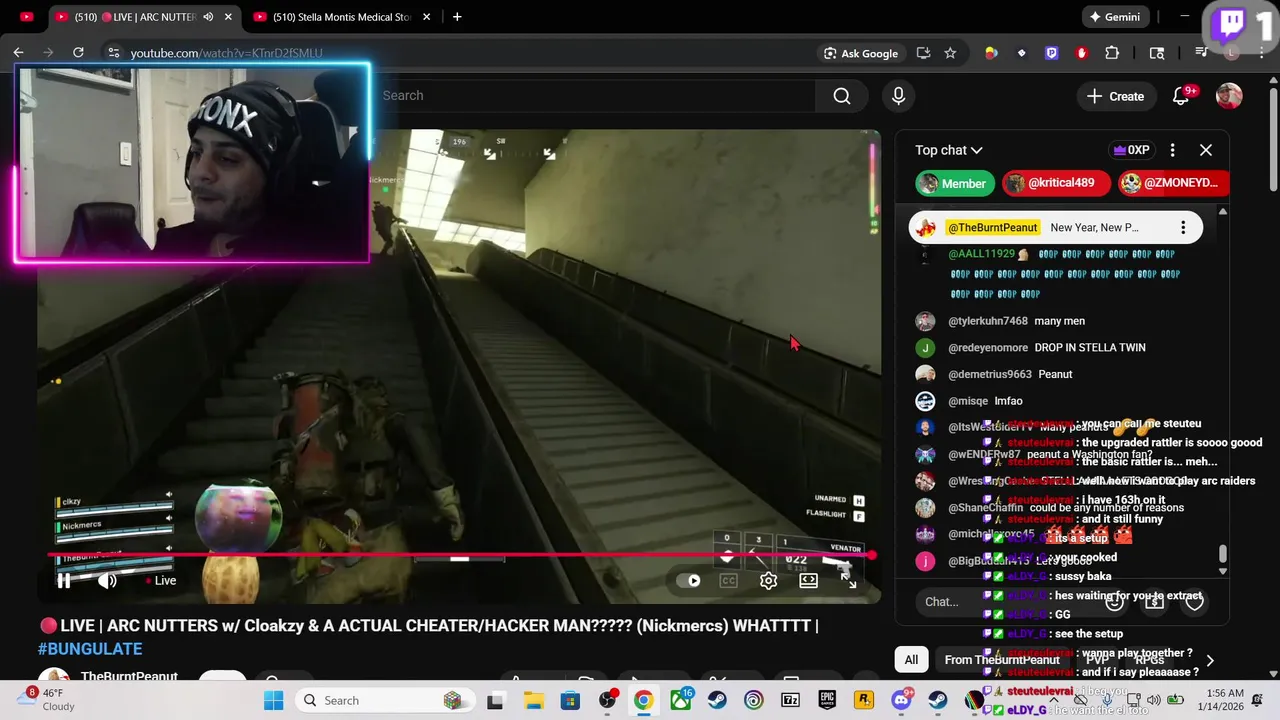This screenshot has height=720, width=1280.
Task: Expand the Top chat dropdown
Action: (x=949, y=150)
